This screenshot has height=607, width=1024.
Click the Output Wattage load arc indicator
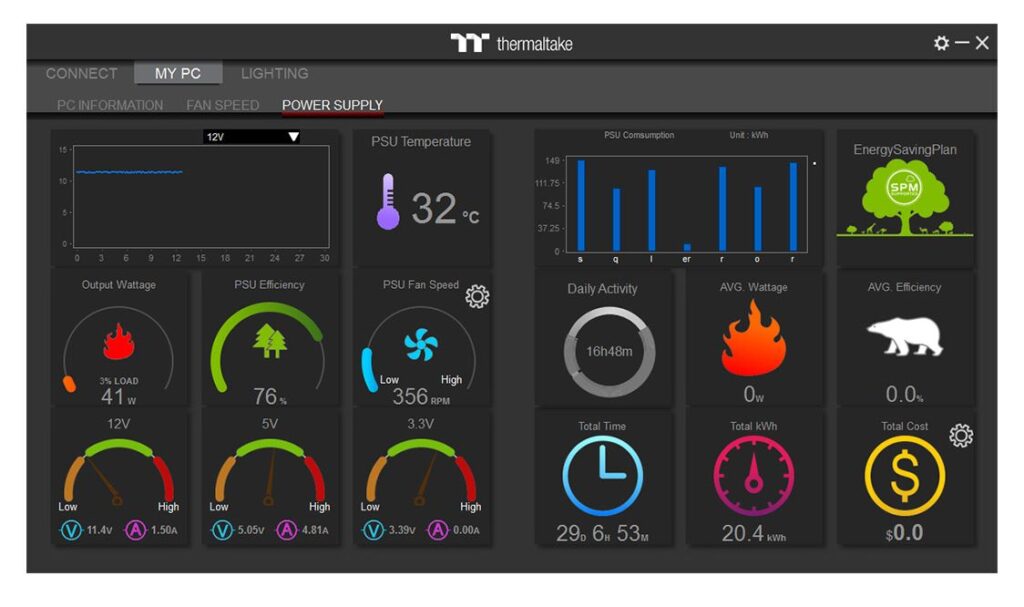coord(118,350)
